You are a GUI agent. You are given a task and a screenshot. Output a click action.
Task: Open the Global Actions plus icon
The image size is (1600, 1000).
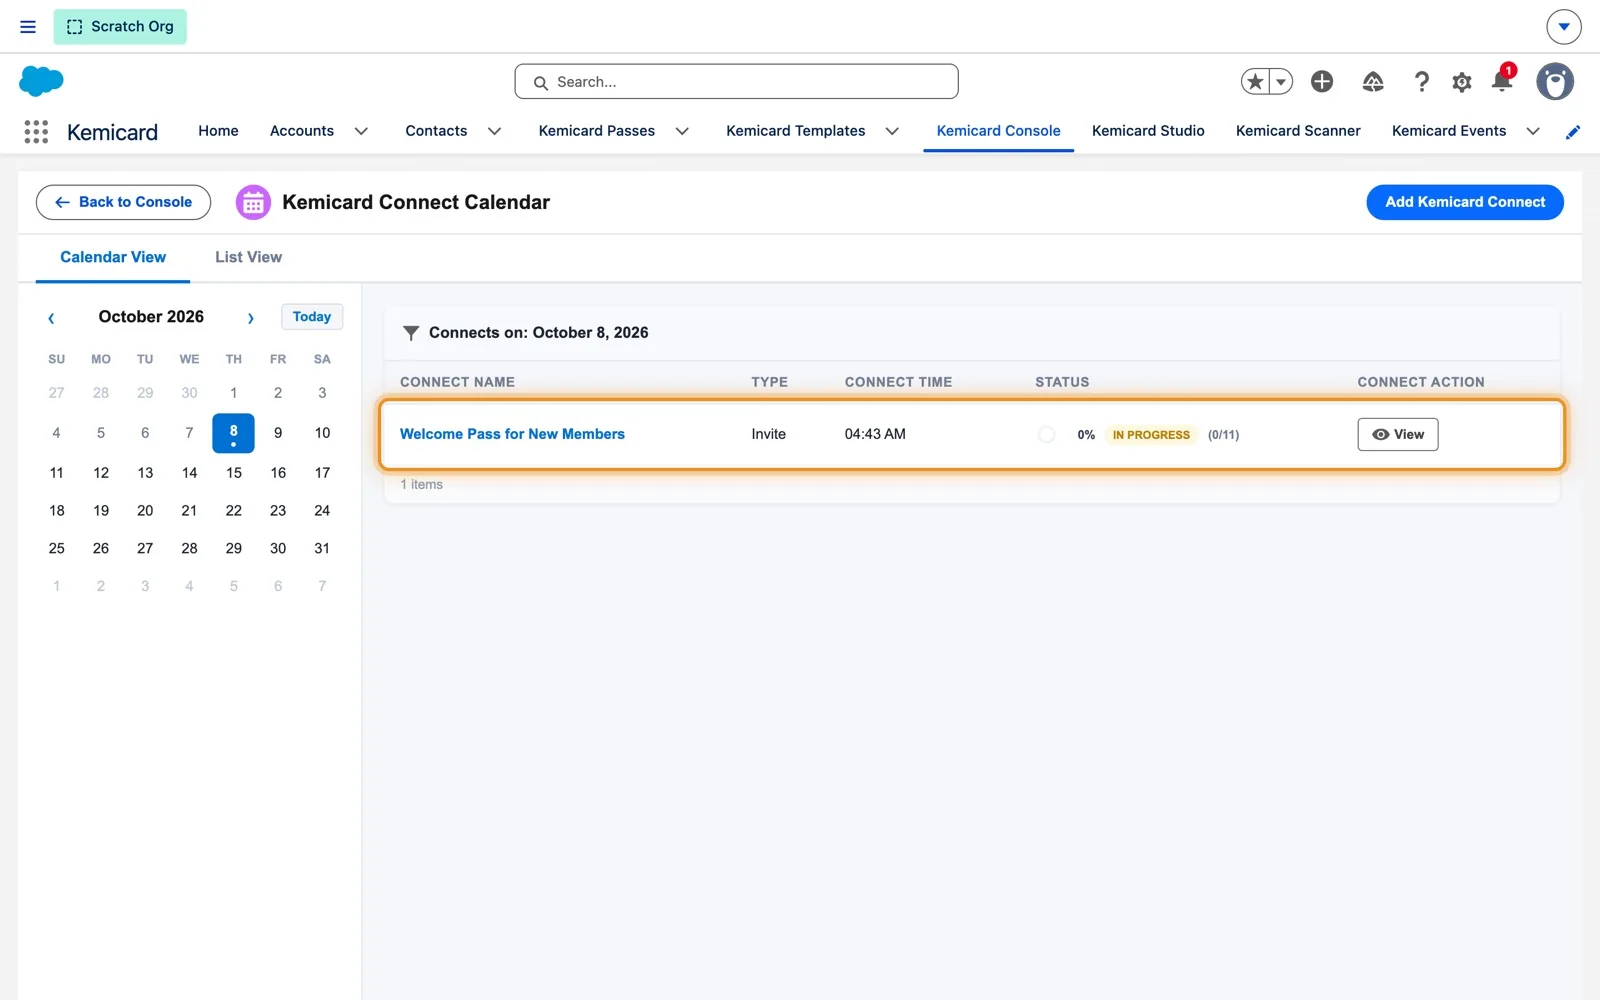click(x=1322, y=82)
